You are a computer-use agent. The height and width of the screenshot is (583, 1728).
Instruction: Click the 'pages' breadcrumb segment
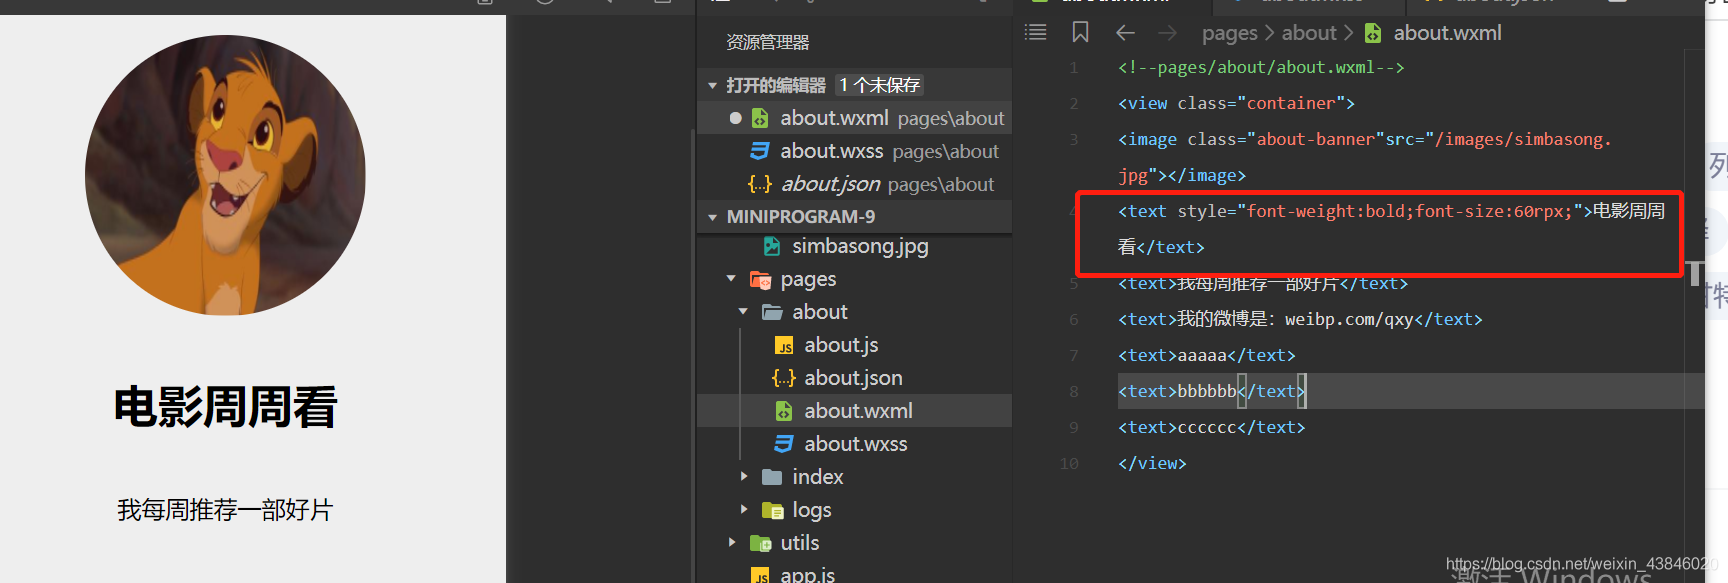1229,34
